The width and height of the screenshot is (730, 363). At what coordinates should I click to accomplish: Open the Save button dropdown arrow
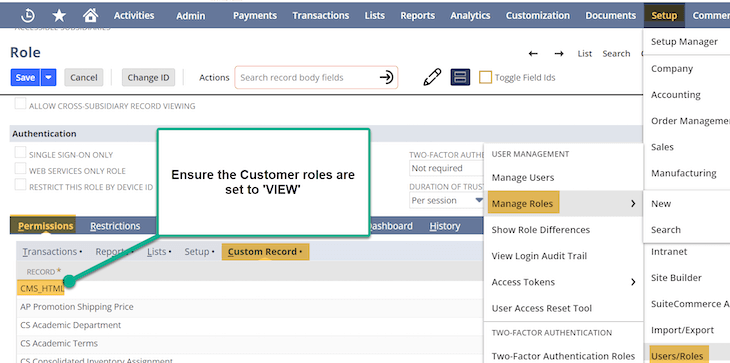point(48,77)
